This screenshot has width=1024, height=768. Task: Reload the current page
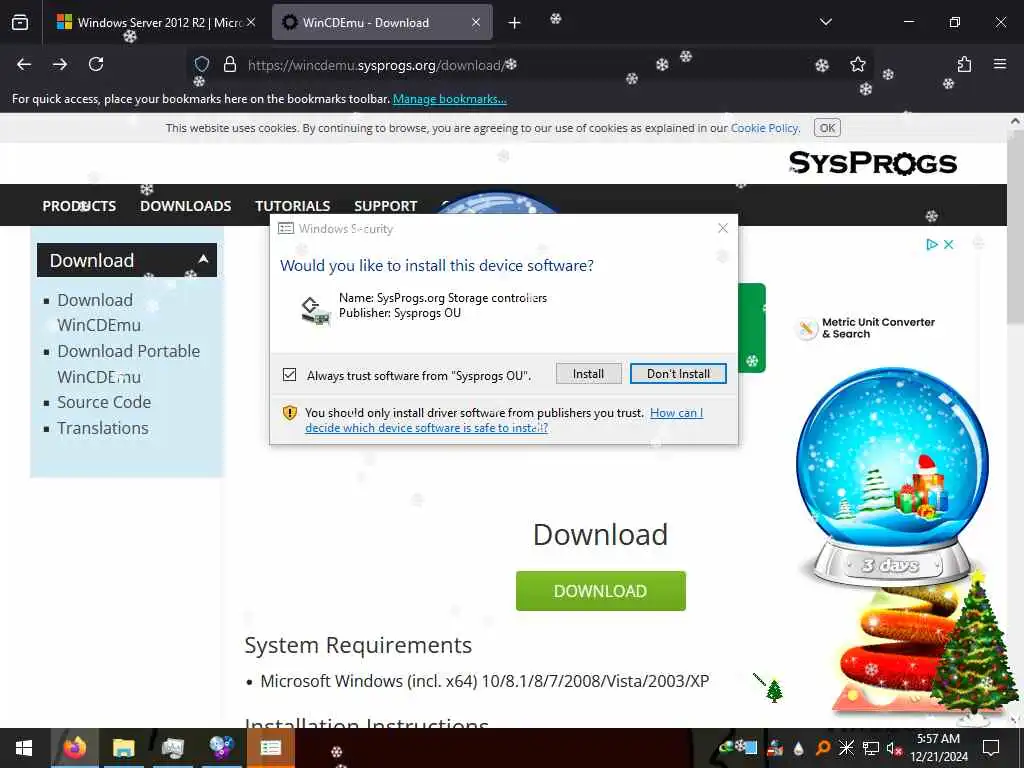click(x=96, y=64)
